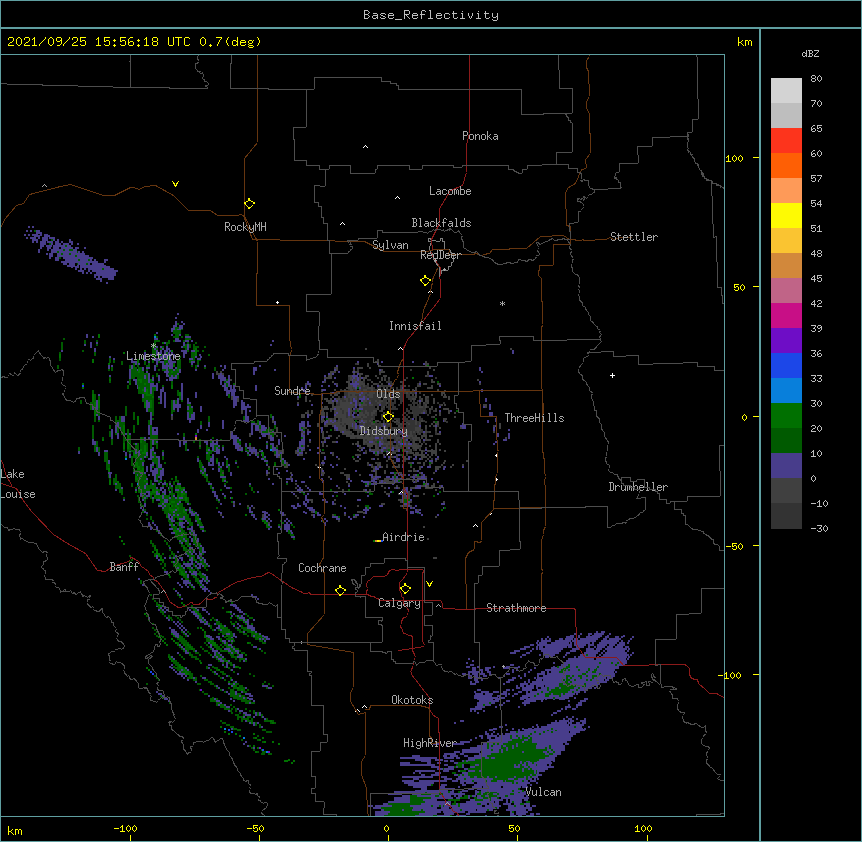Click the Blackfalds city label
This screenshot has width=862, height=842.
pos(441,223)
